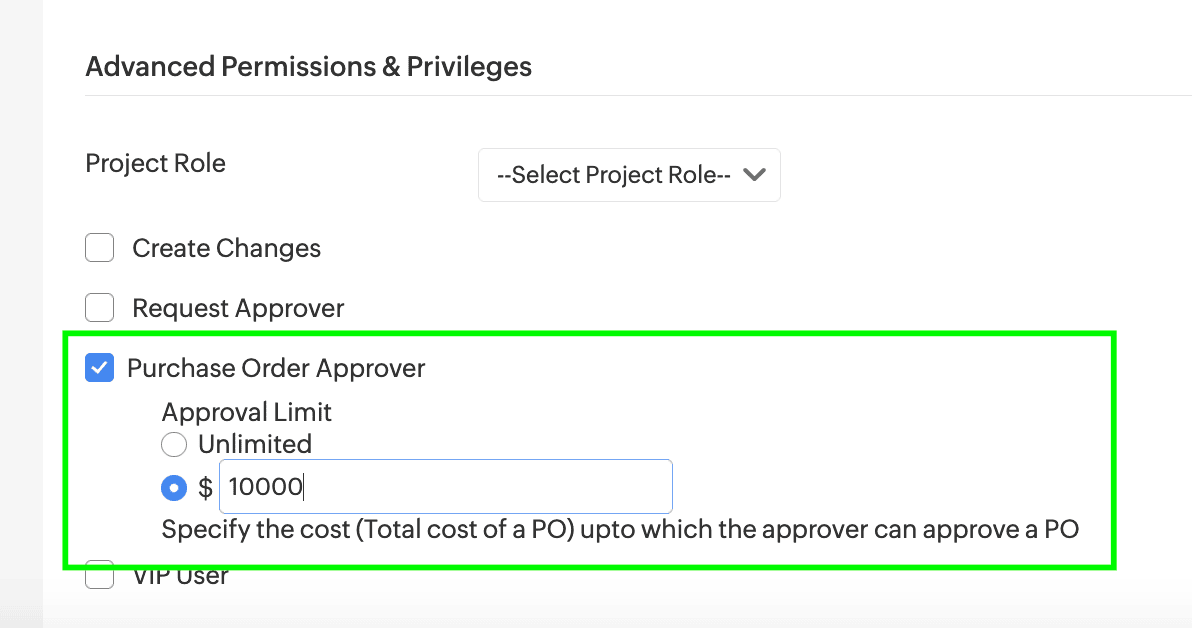The height and width of the screenshot is (628, 1192).
Task: Click the "--Select Project Role--" placeholder text
Action: tap(614, 175)
